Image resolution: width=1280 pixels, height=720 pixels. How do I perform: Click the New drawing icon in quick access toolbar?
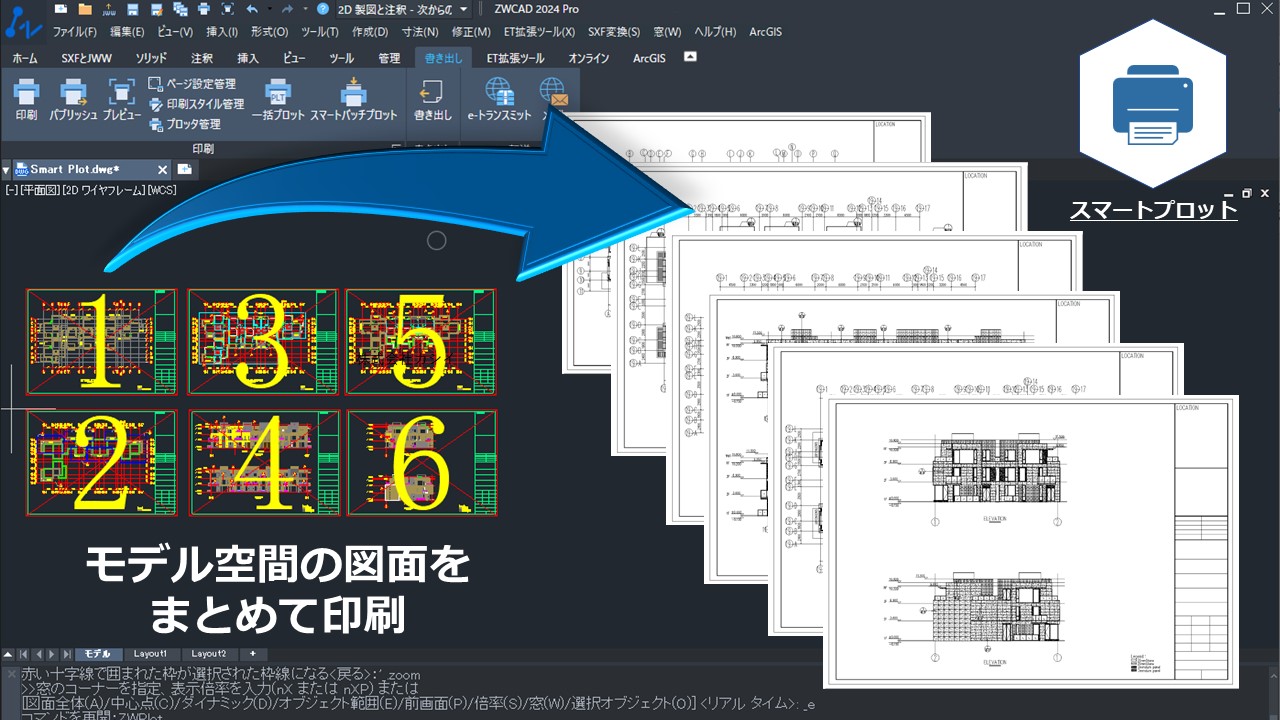click(61, 9)
